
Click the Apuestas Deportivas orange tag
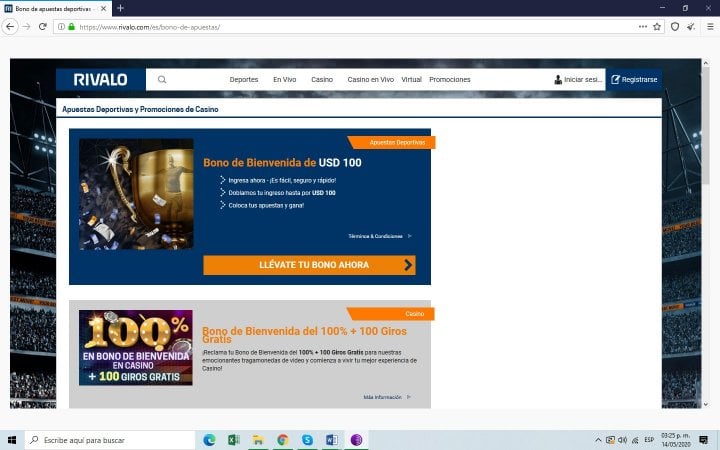pos(392,142)
